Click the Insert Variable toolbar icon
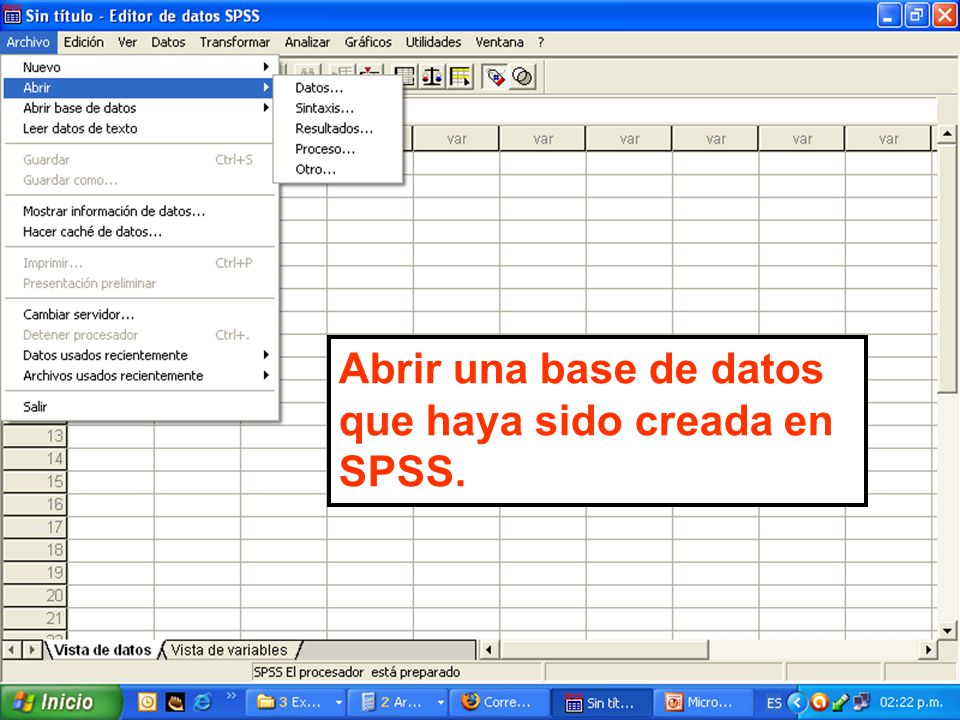Viewport: 960px width, 720px height. click(370, 70)
